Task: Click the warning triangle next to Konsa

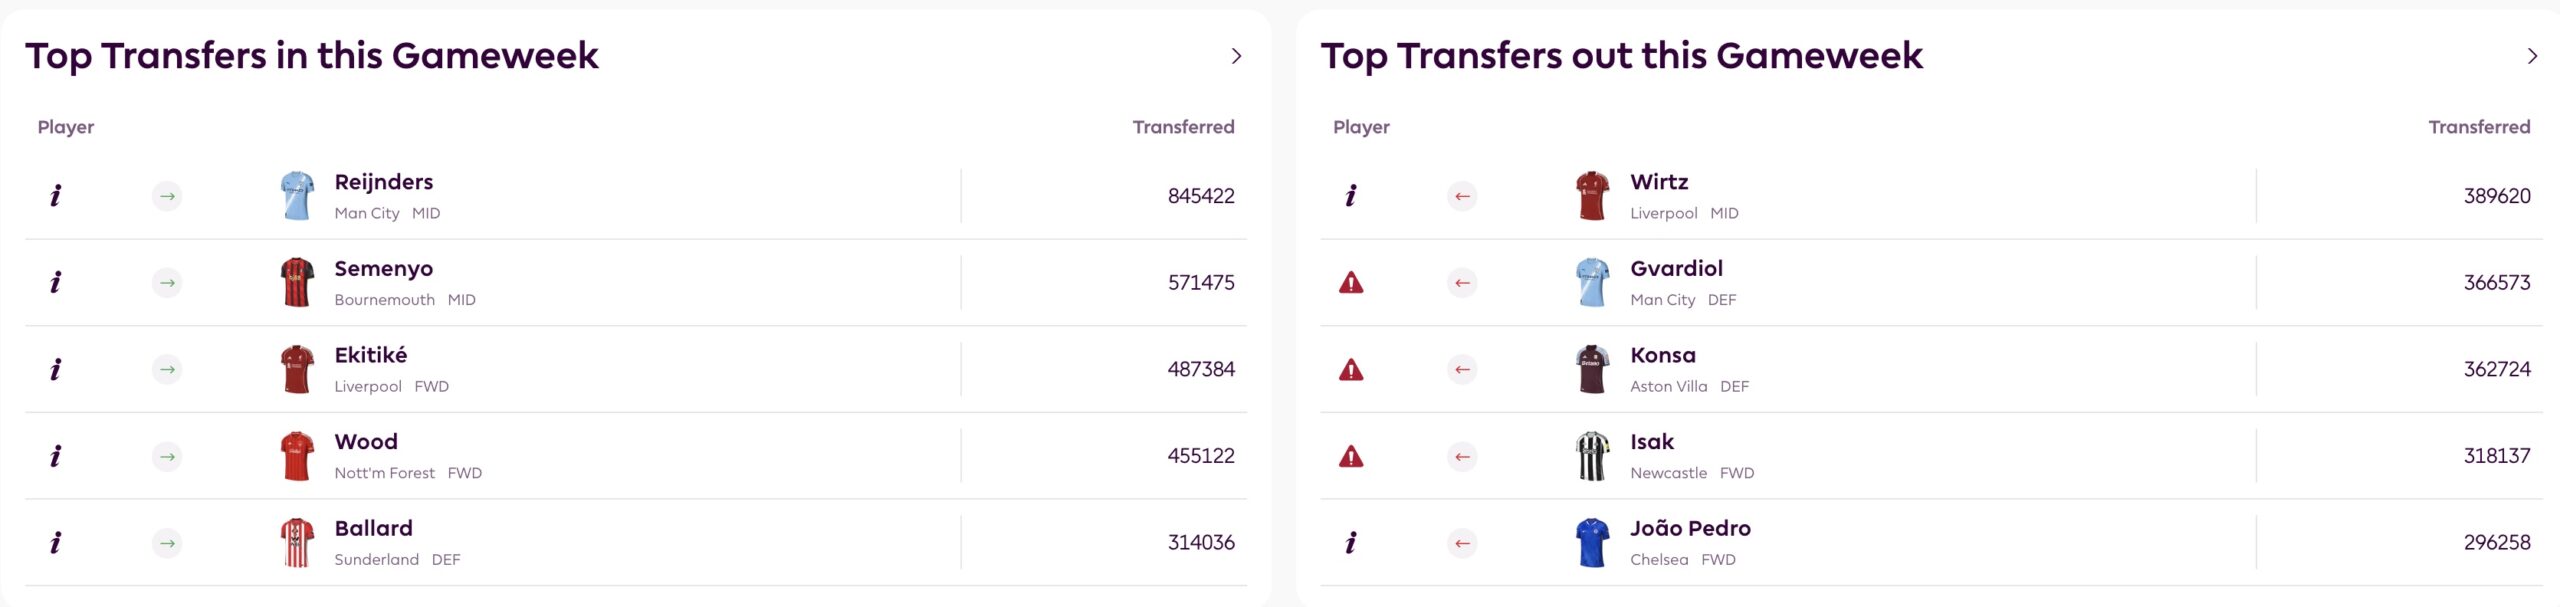Action: [1351, 370]
